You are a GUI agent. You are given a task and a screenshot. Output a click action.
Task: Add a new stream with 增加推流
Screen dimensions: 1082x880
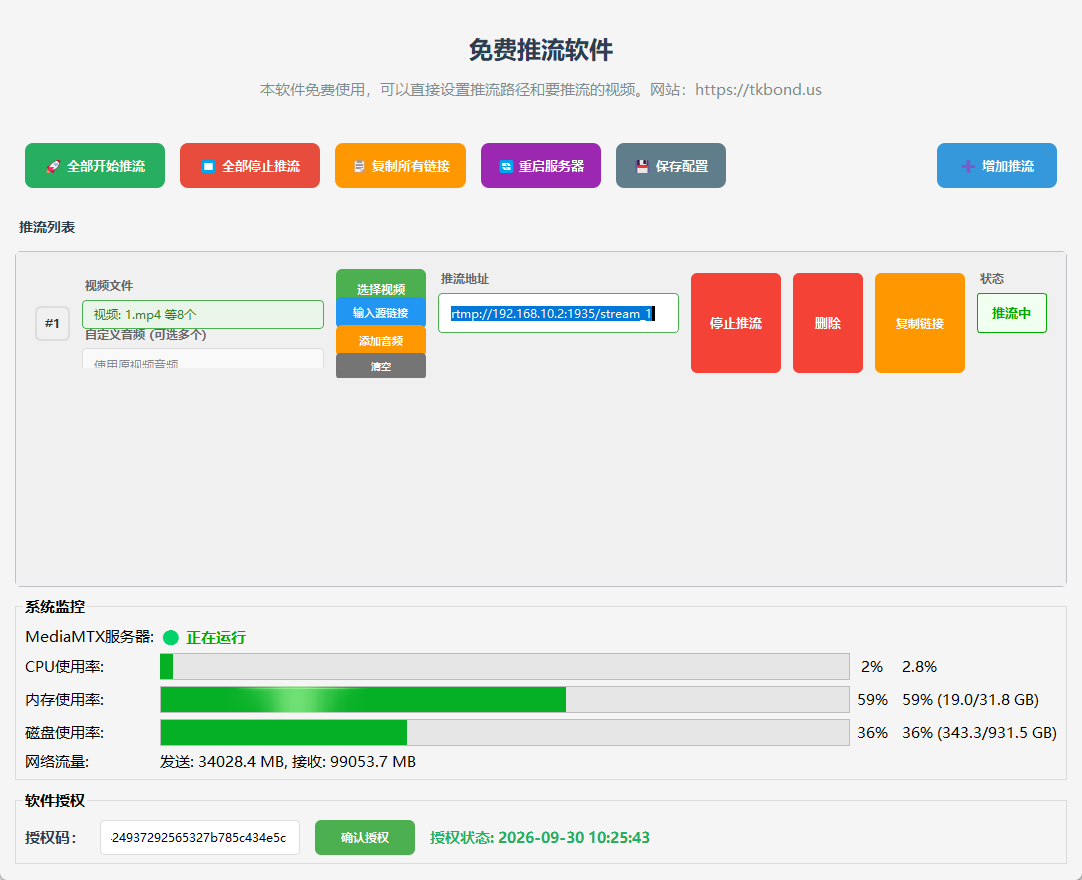coord(996,166)
